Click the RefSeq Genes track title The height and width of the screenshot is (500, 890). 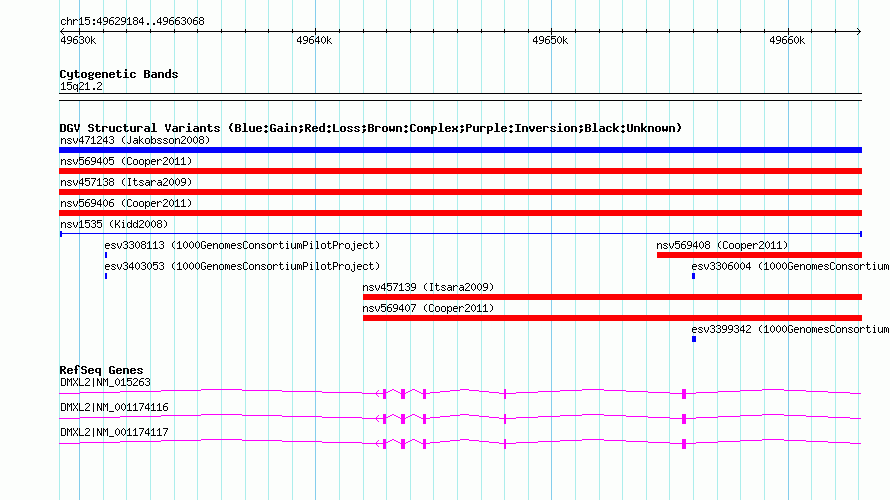pyautogui.click(x=101, y=370)
